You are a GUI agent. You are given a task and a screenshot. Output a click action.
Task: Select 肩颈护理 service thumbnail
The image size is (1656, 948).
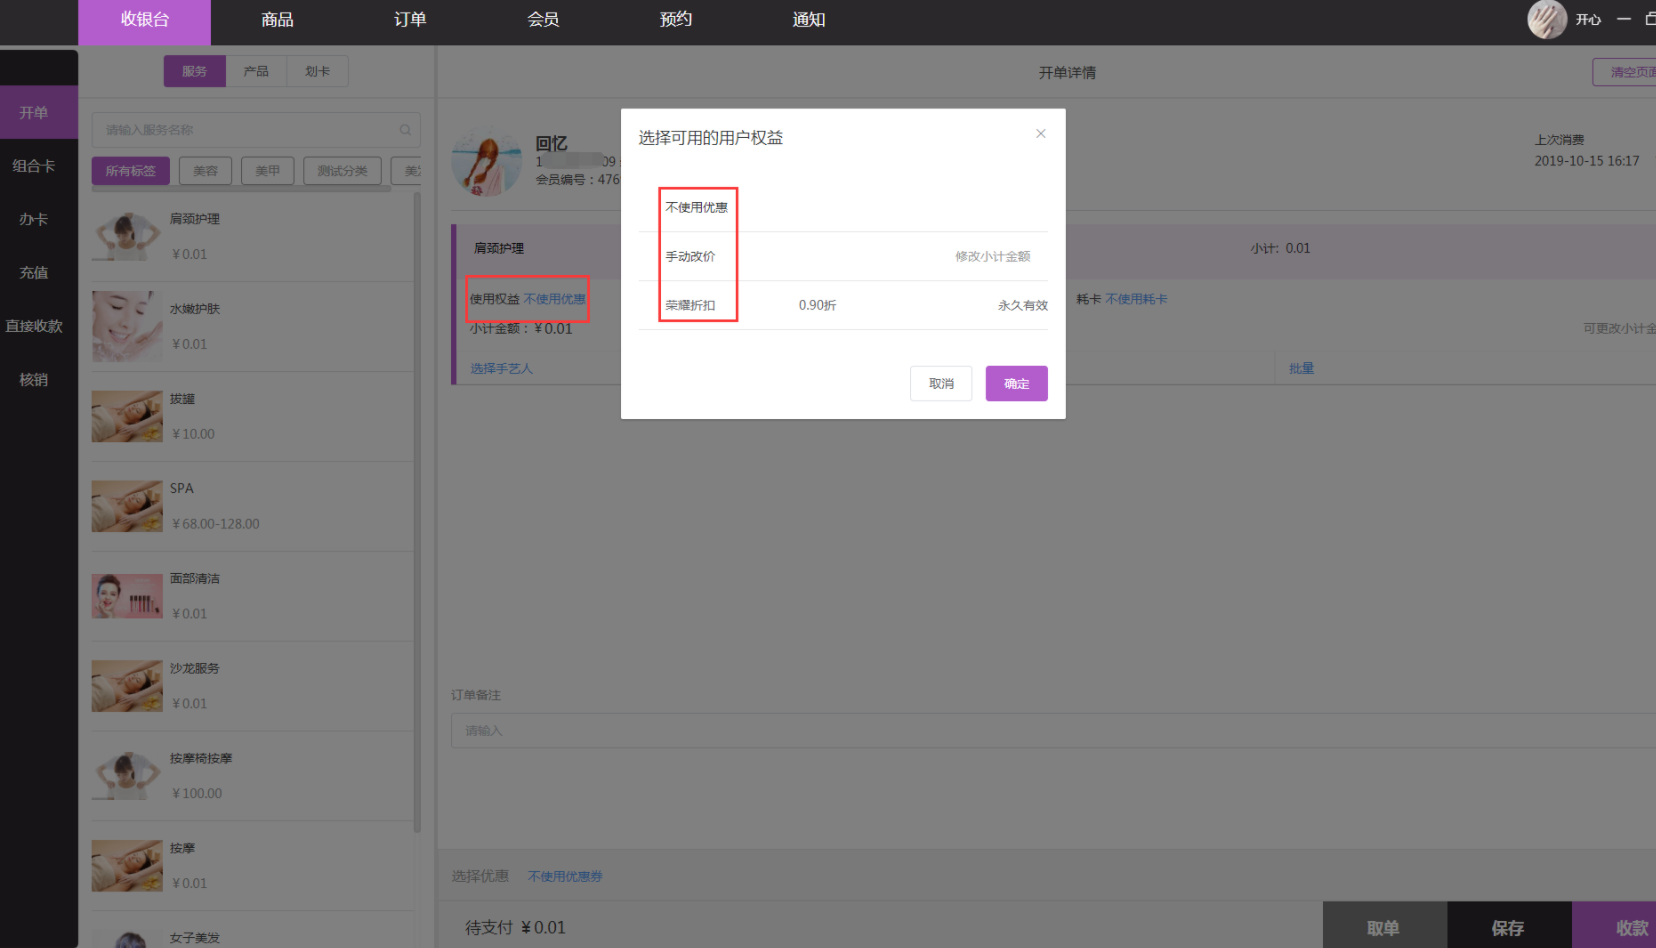(x=127, y=236)
